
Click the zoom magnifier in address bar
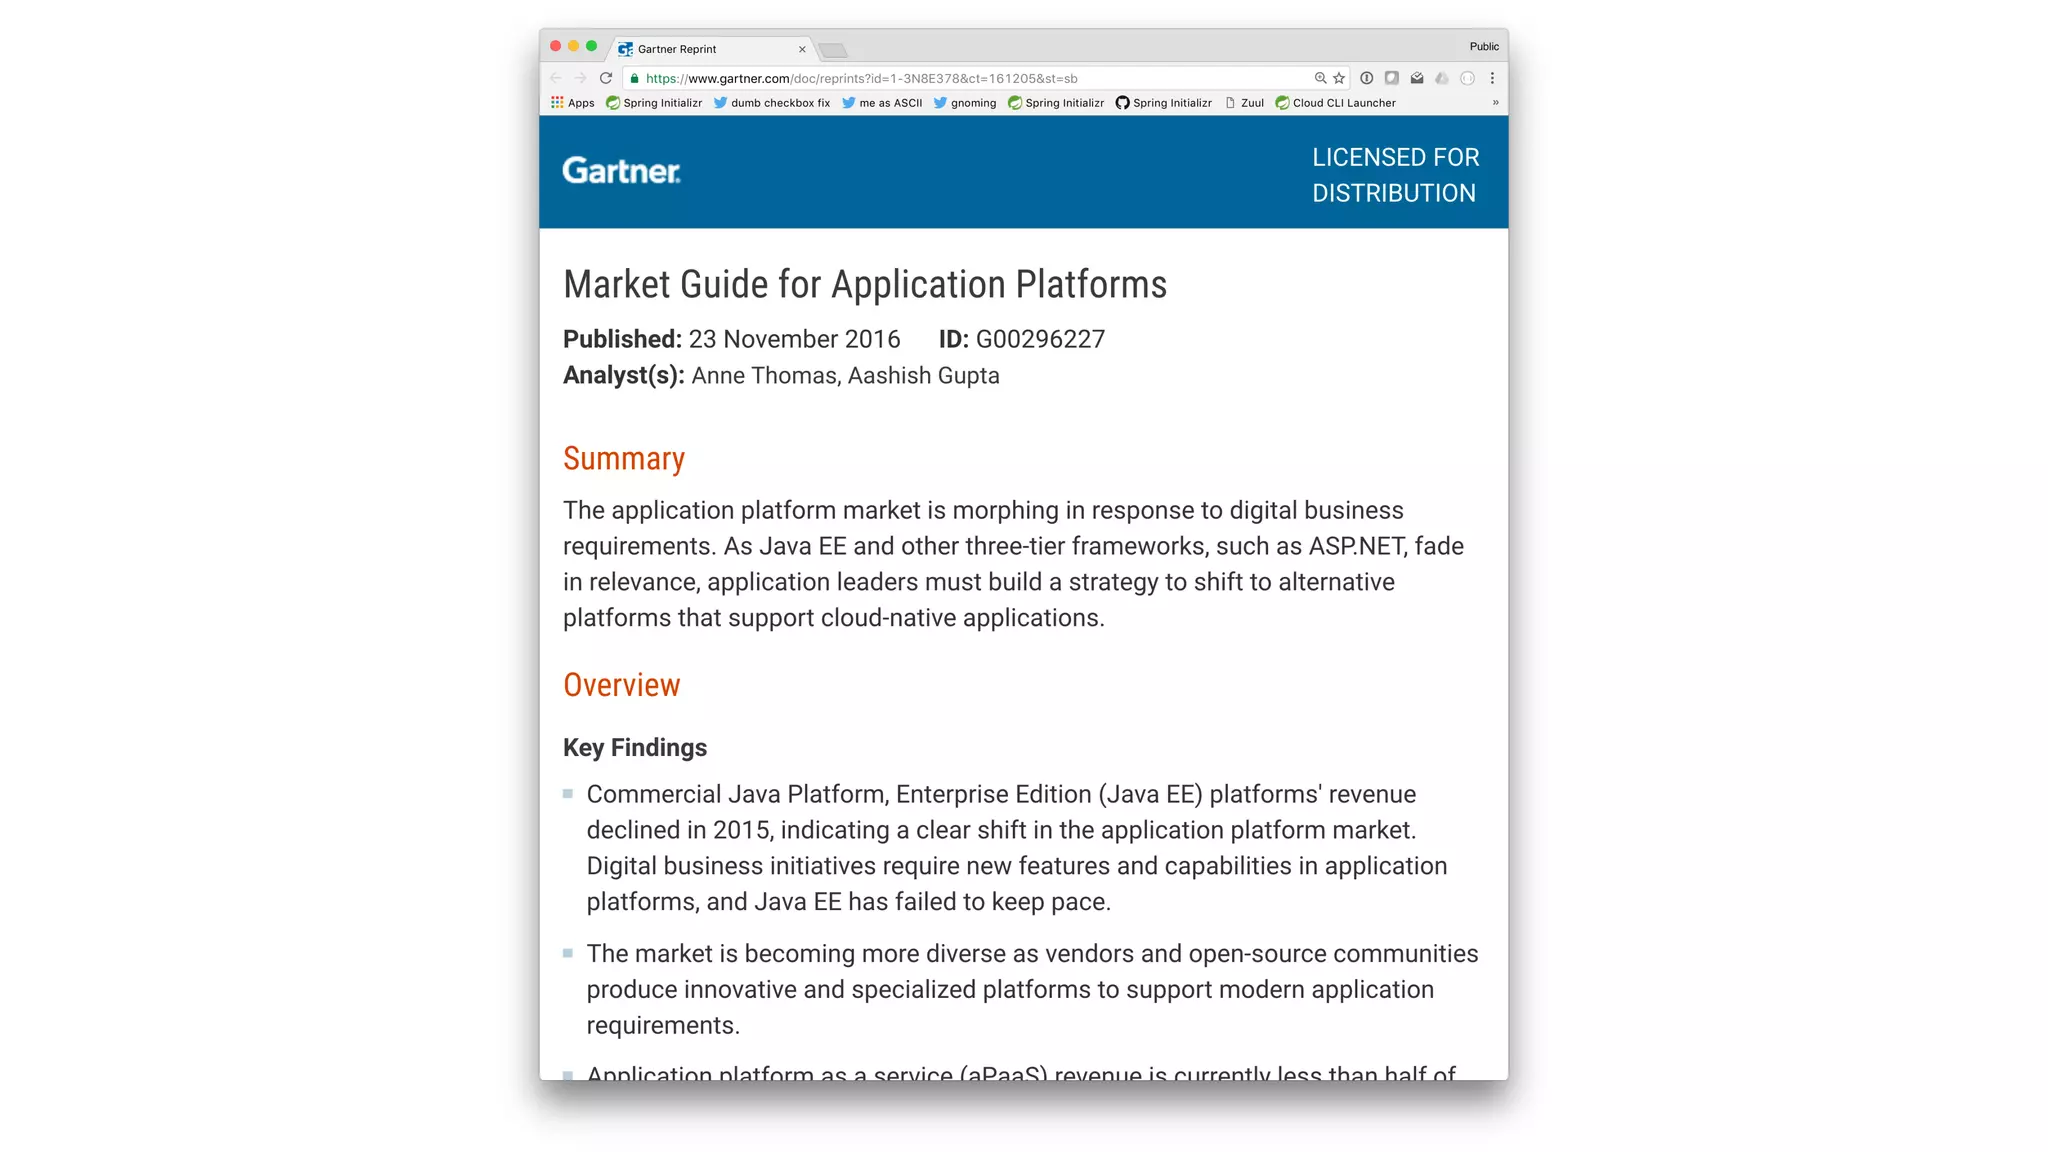click(x=1320, y=78)
